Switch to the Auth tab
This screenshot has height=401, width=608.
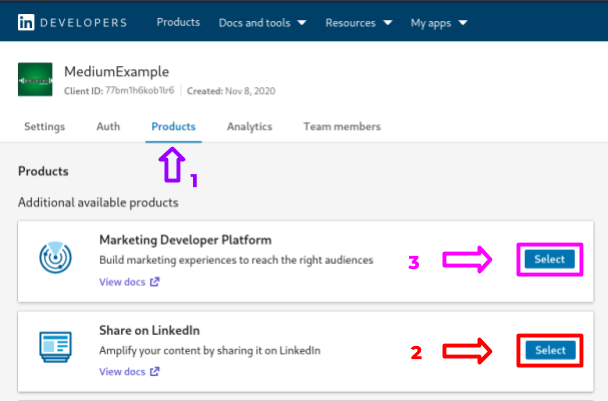[108, 127]
